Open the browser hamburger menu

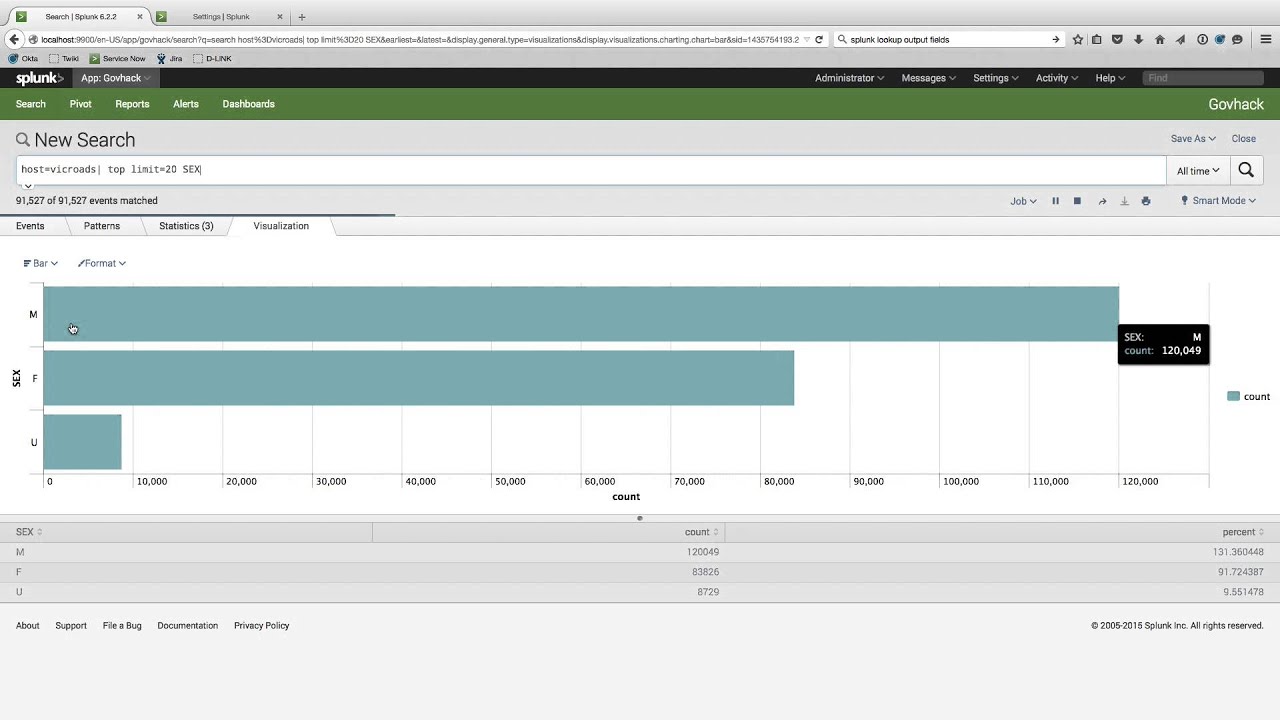(x=1265, y=40)
